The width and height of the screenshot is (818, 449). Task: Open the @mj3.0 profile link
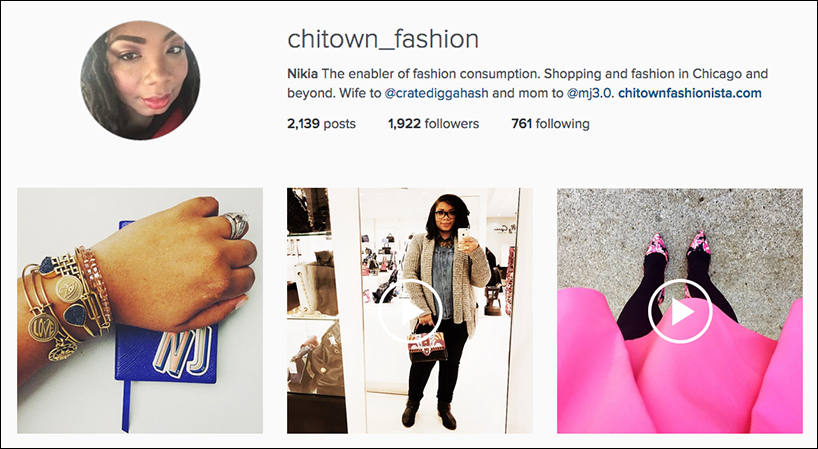click(589, 93)
